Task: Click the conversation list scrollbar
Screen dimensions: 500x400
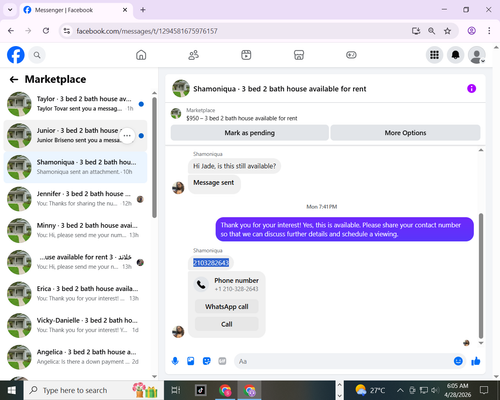Action: [154, 157]
